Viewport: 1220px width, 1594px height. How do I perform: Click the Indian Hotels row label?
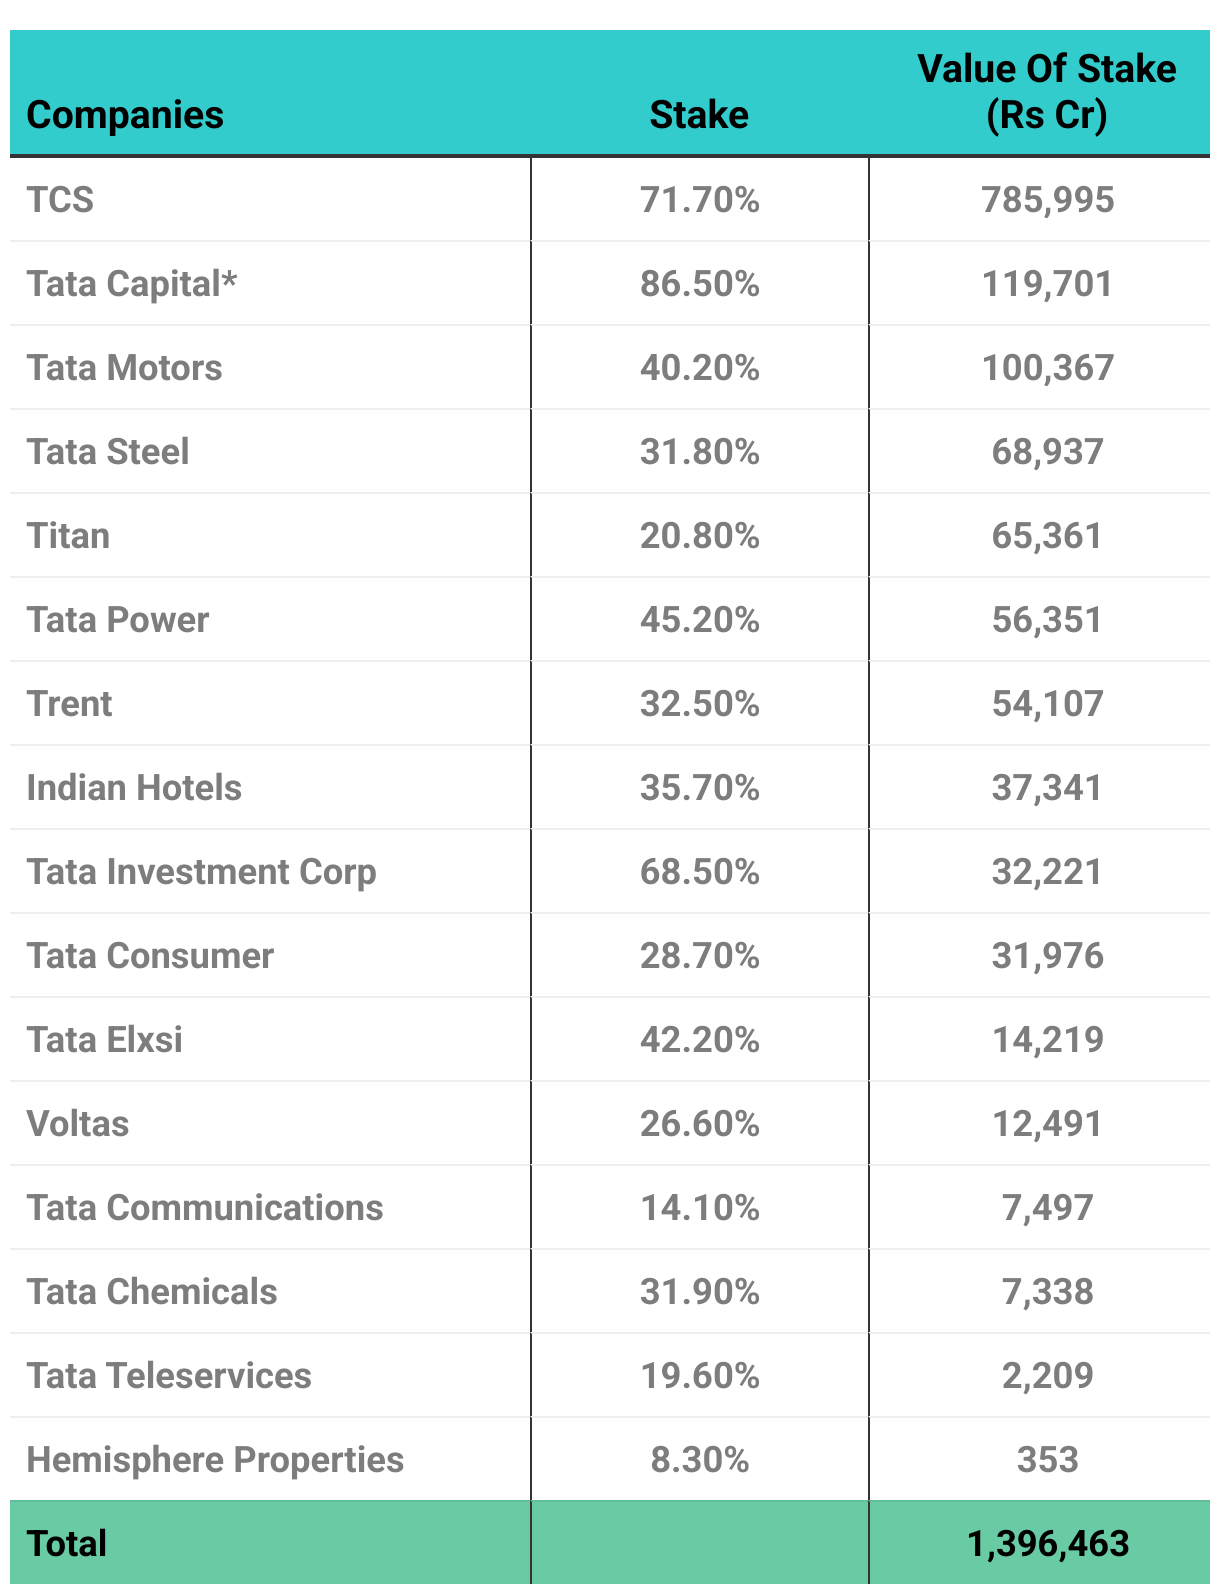pyautogui.click(x=134, y=788)
